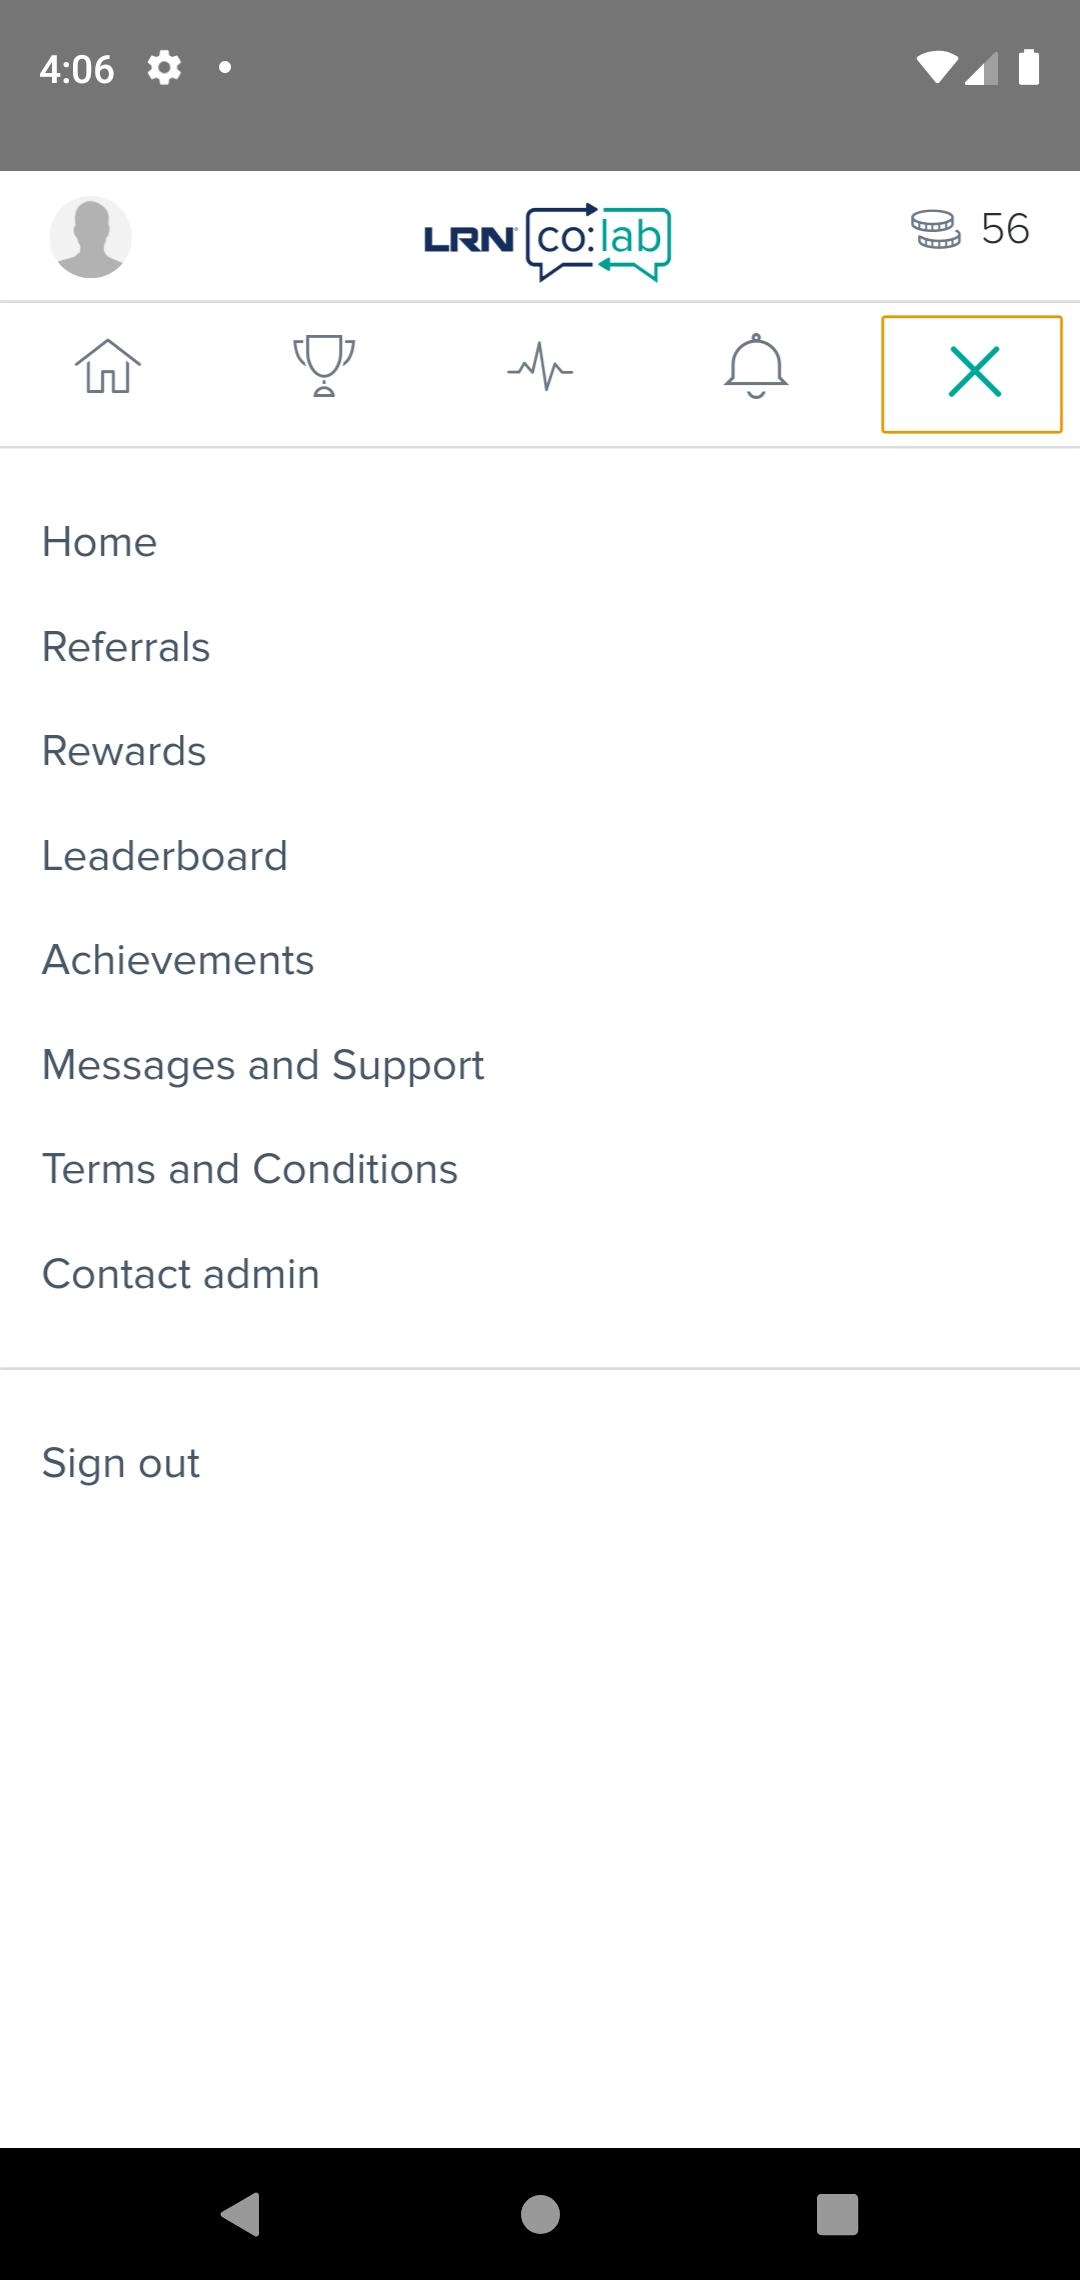
Task: Select the Achievements menu entry
Action: coord(178,960)
